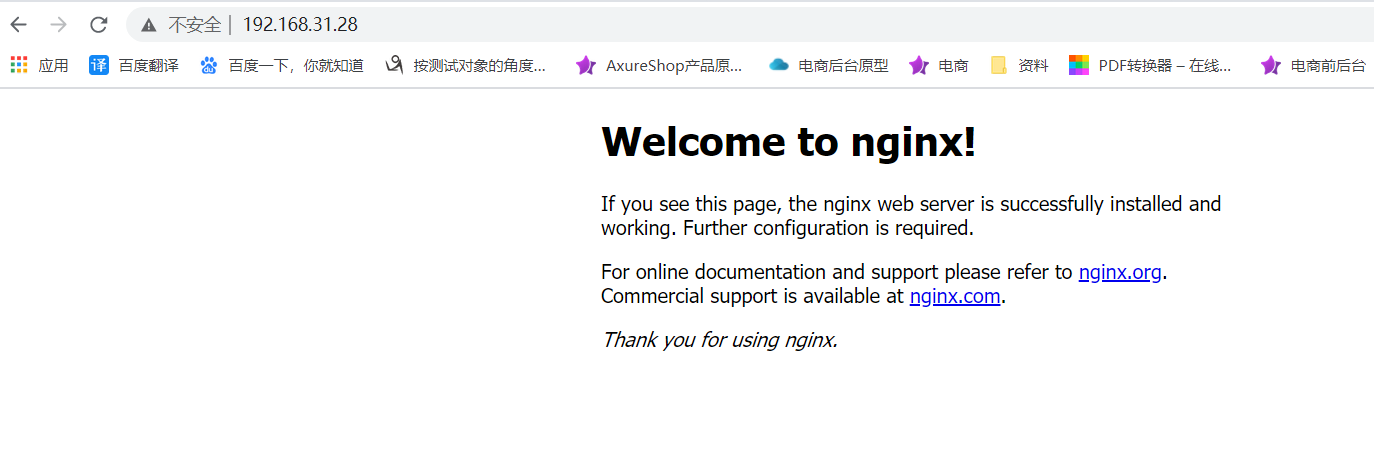Click the 不安全 label in the address bar

(194, 25)
